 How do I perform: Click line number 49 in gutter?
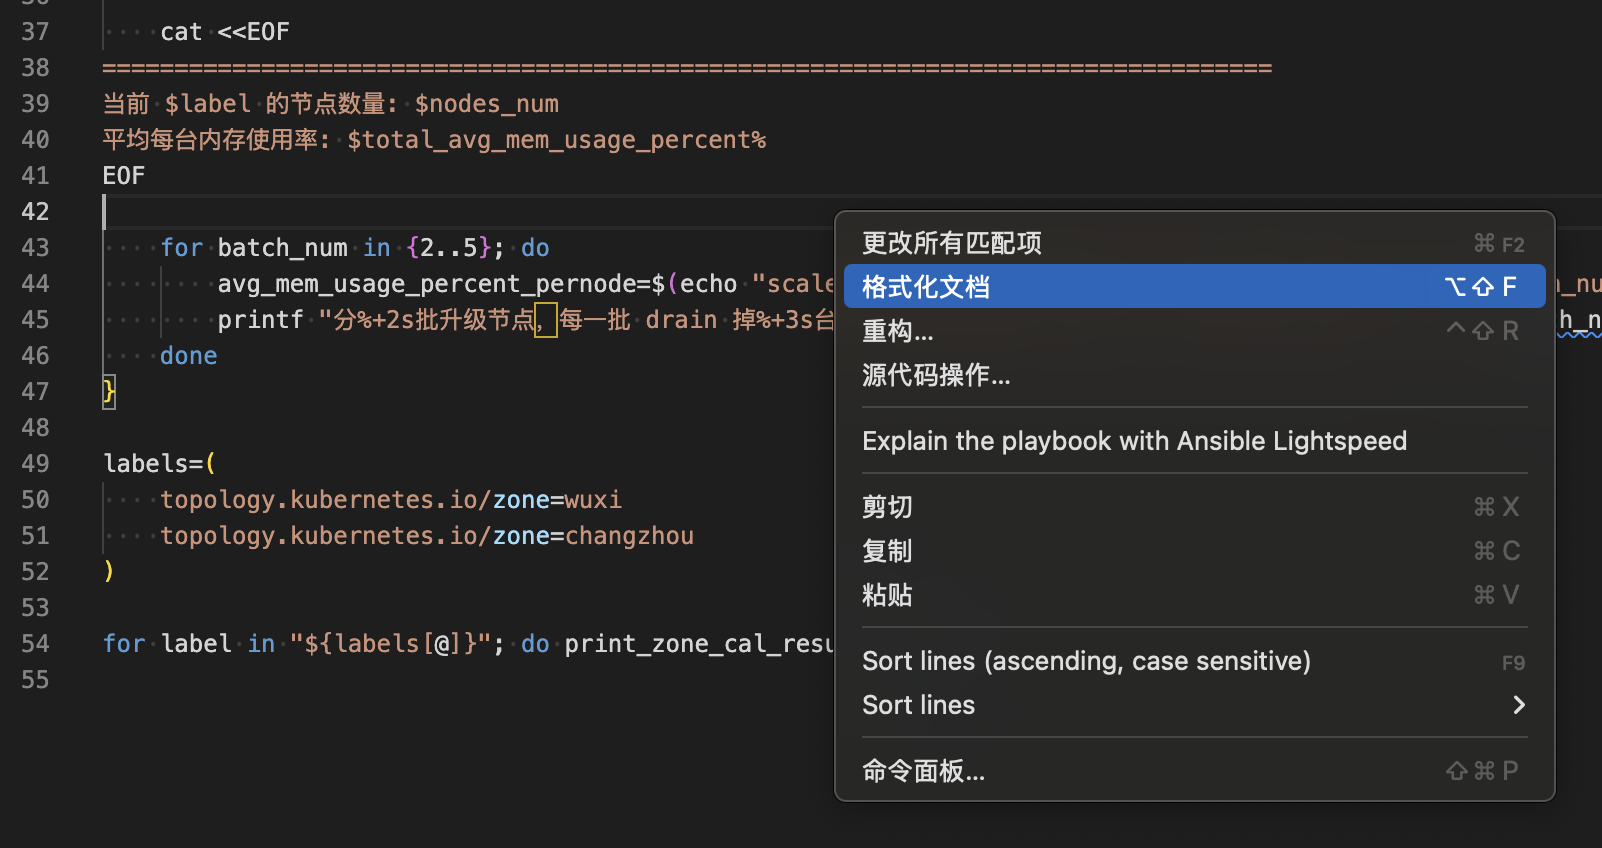[x=35, y=464]
